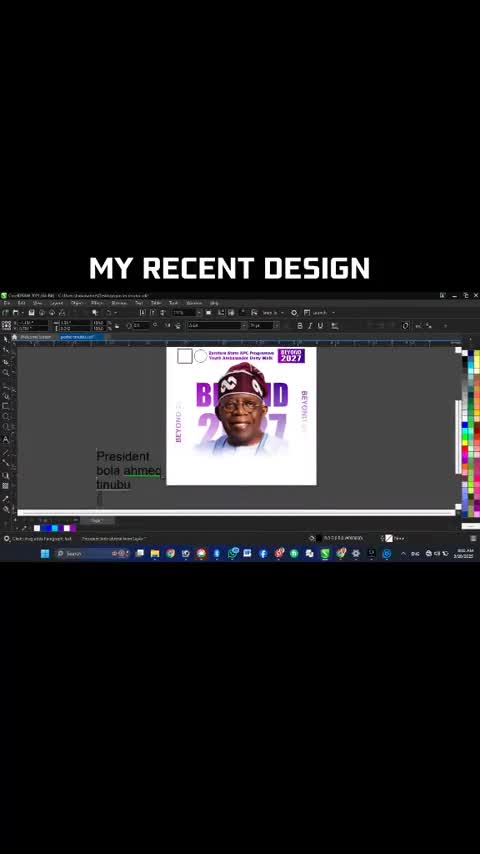The width and height of the screenshot is (480, 854).
Task: Select the Eyedropper tool in toolbox
Action: (6, 498)
